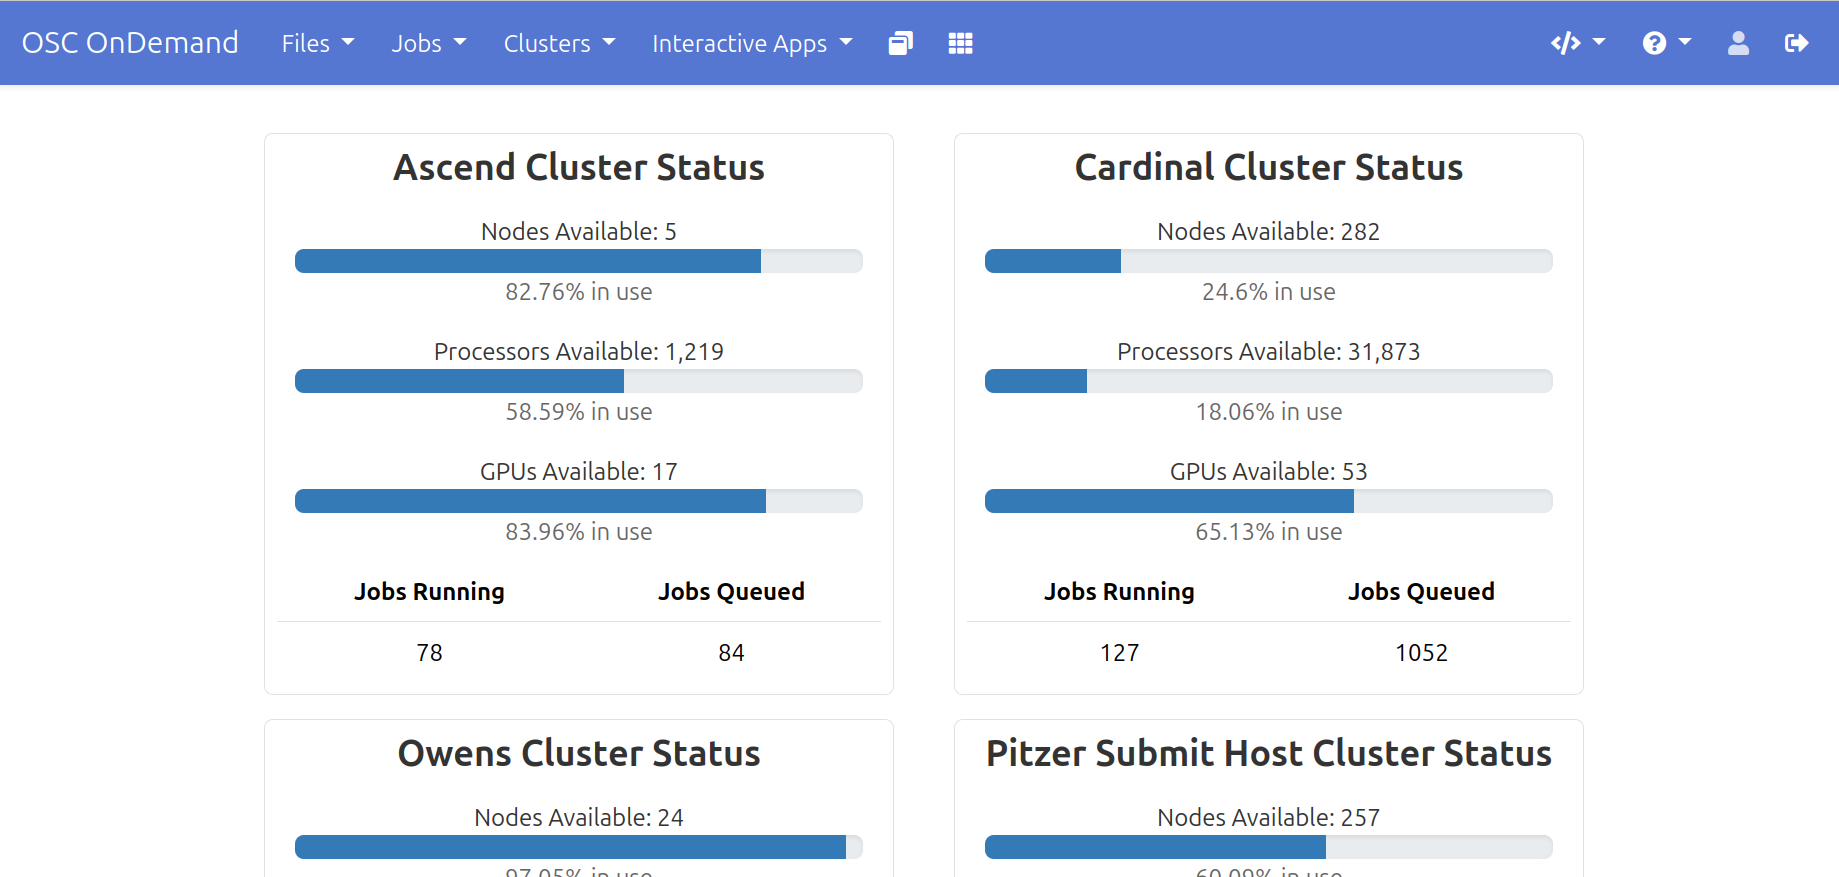Select Jobs Running header in Ascend table
Screen dimensions: 1839x877
tap(429, 591)
